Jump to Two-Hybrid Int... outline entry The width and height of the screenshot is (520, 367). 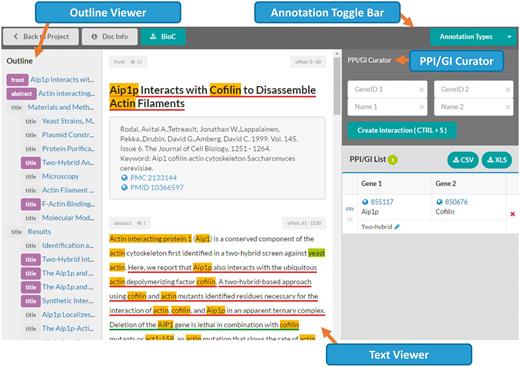(x=68, y=259)
